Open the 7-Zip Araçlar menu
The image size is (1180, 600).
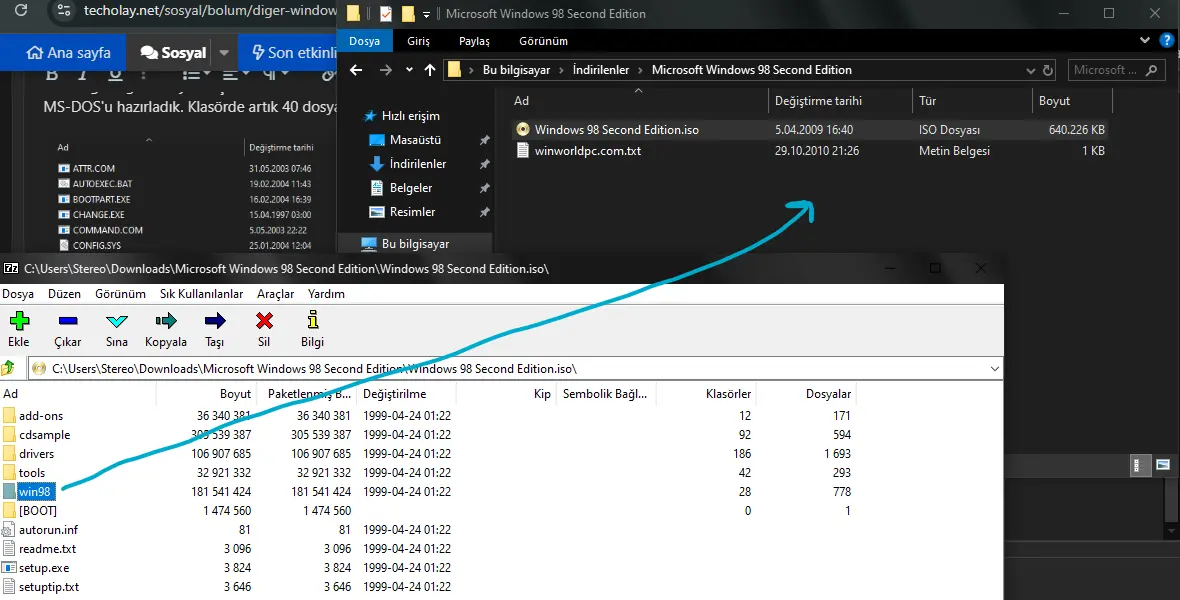point(275,294)
